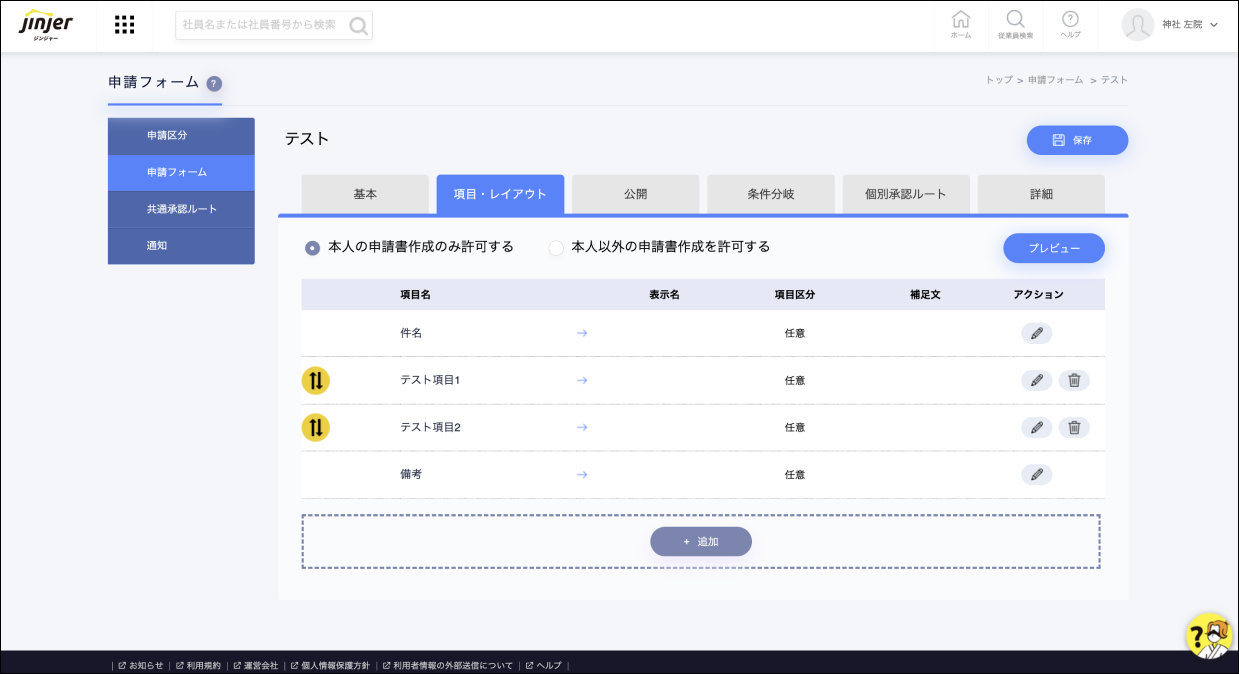
Task: Select 本人以外の申請書作成を許可する radio button
Action: [556, 248]
